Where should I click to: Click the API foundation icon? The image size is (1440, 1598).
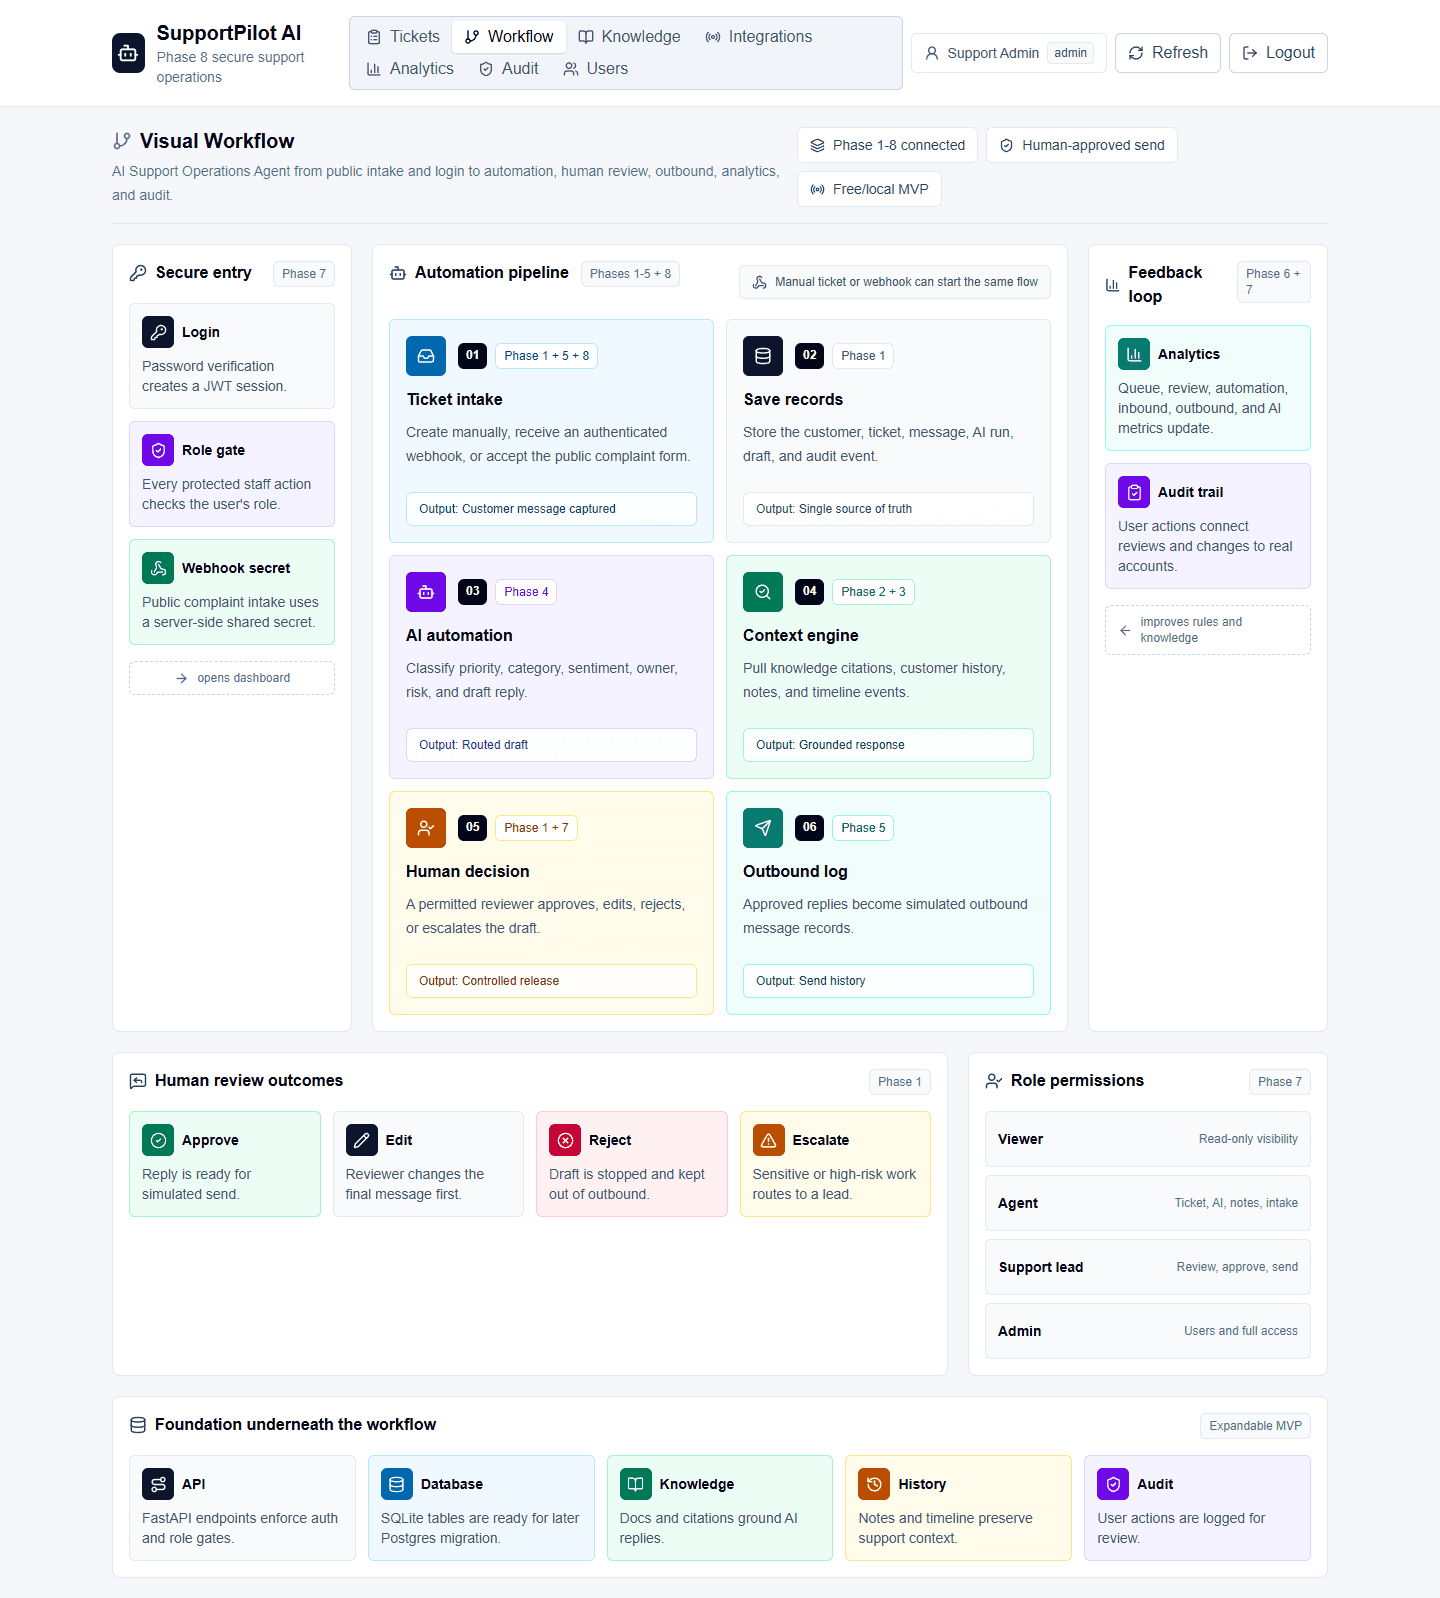click(x=158, y=1484)
